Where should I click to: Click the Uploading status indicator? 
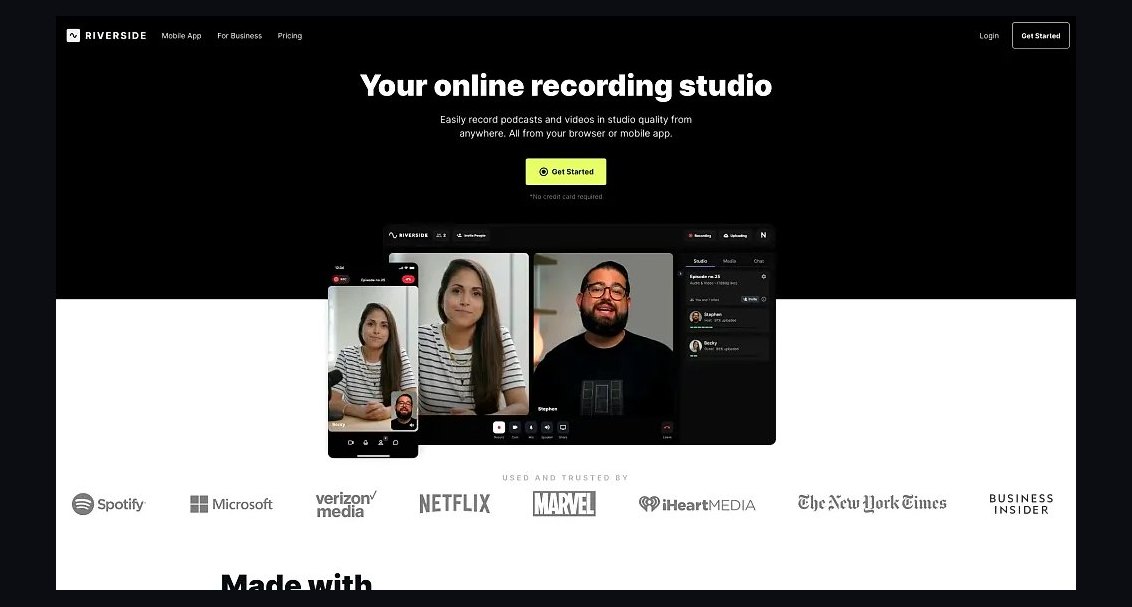click(x=734, y=235)
